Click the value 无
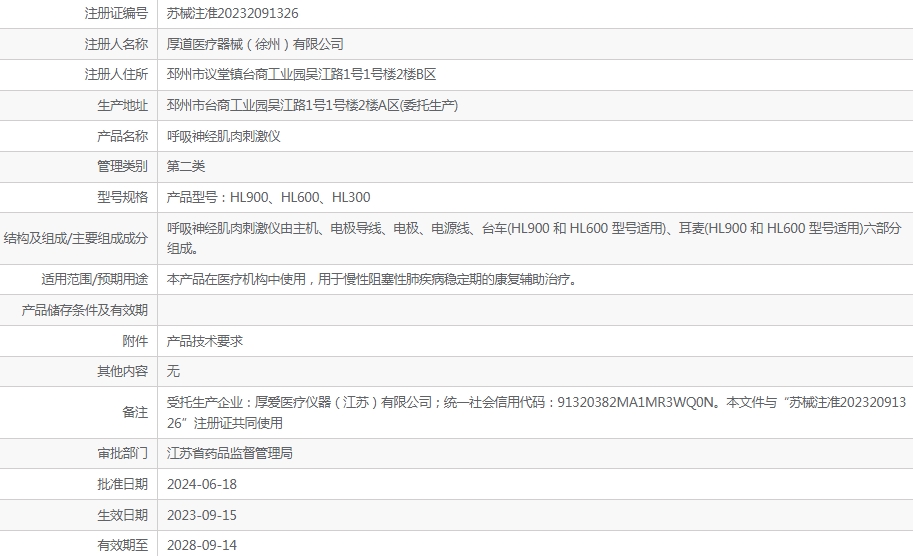This screenshot has width=913, height=556. [174, 371]
